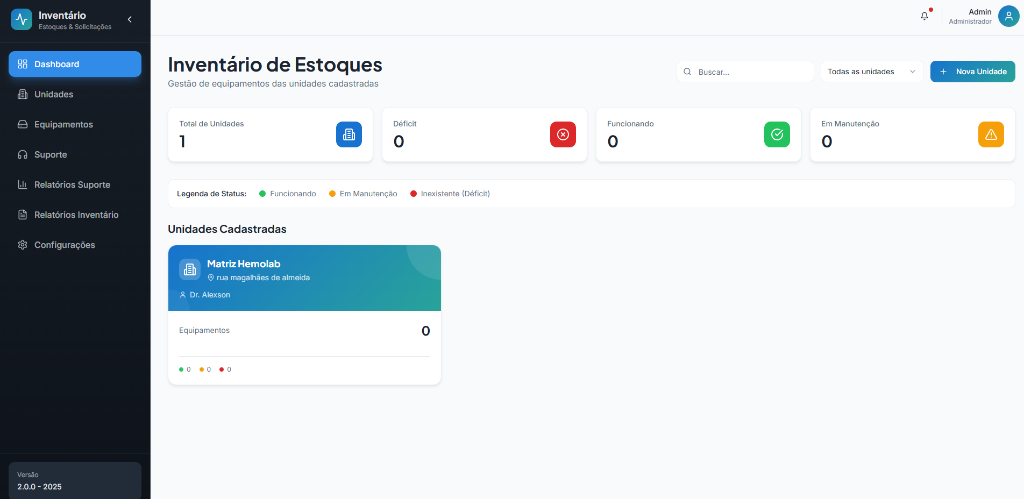Click the Inventário app logo icon
This screenshot has width=1024, height=499.
pyautogui.click(x=21, y=19)
